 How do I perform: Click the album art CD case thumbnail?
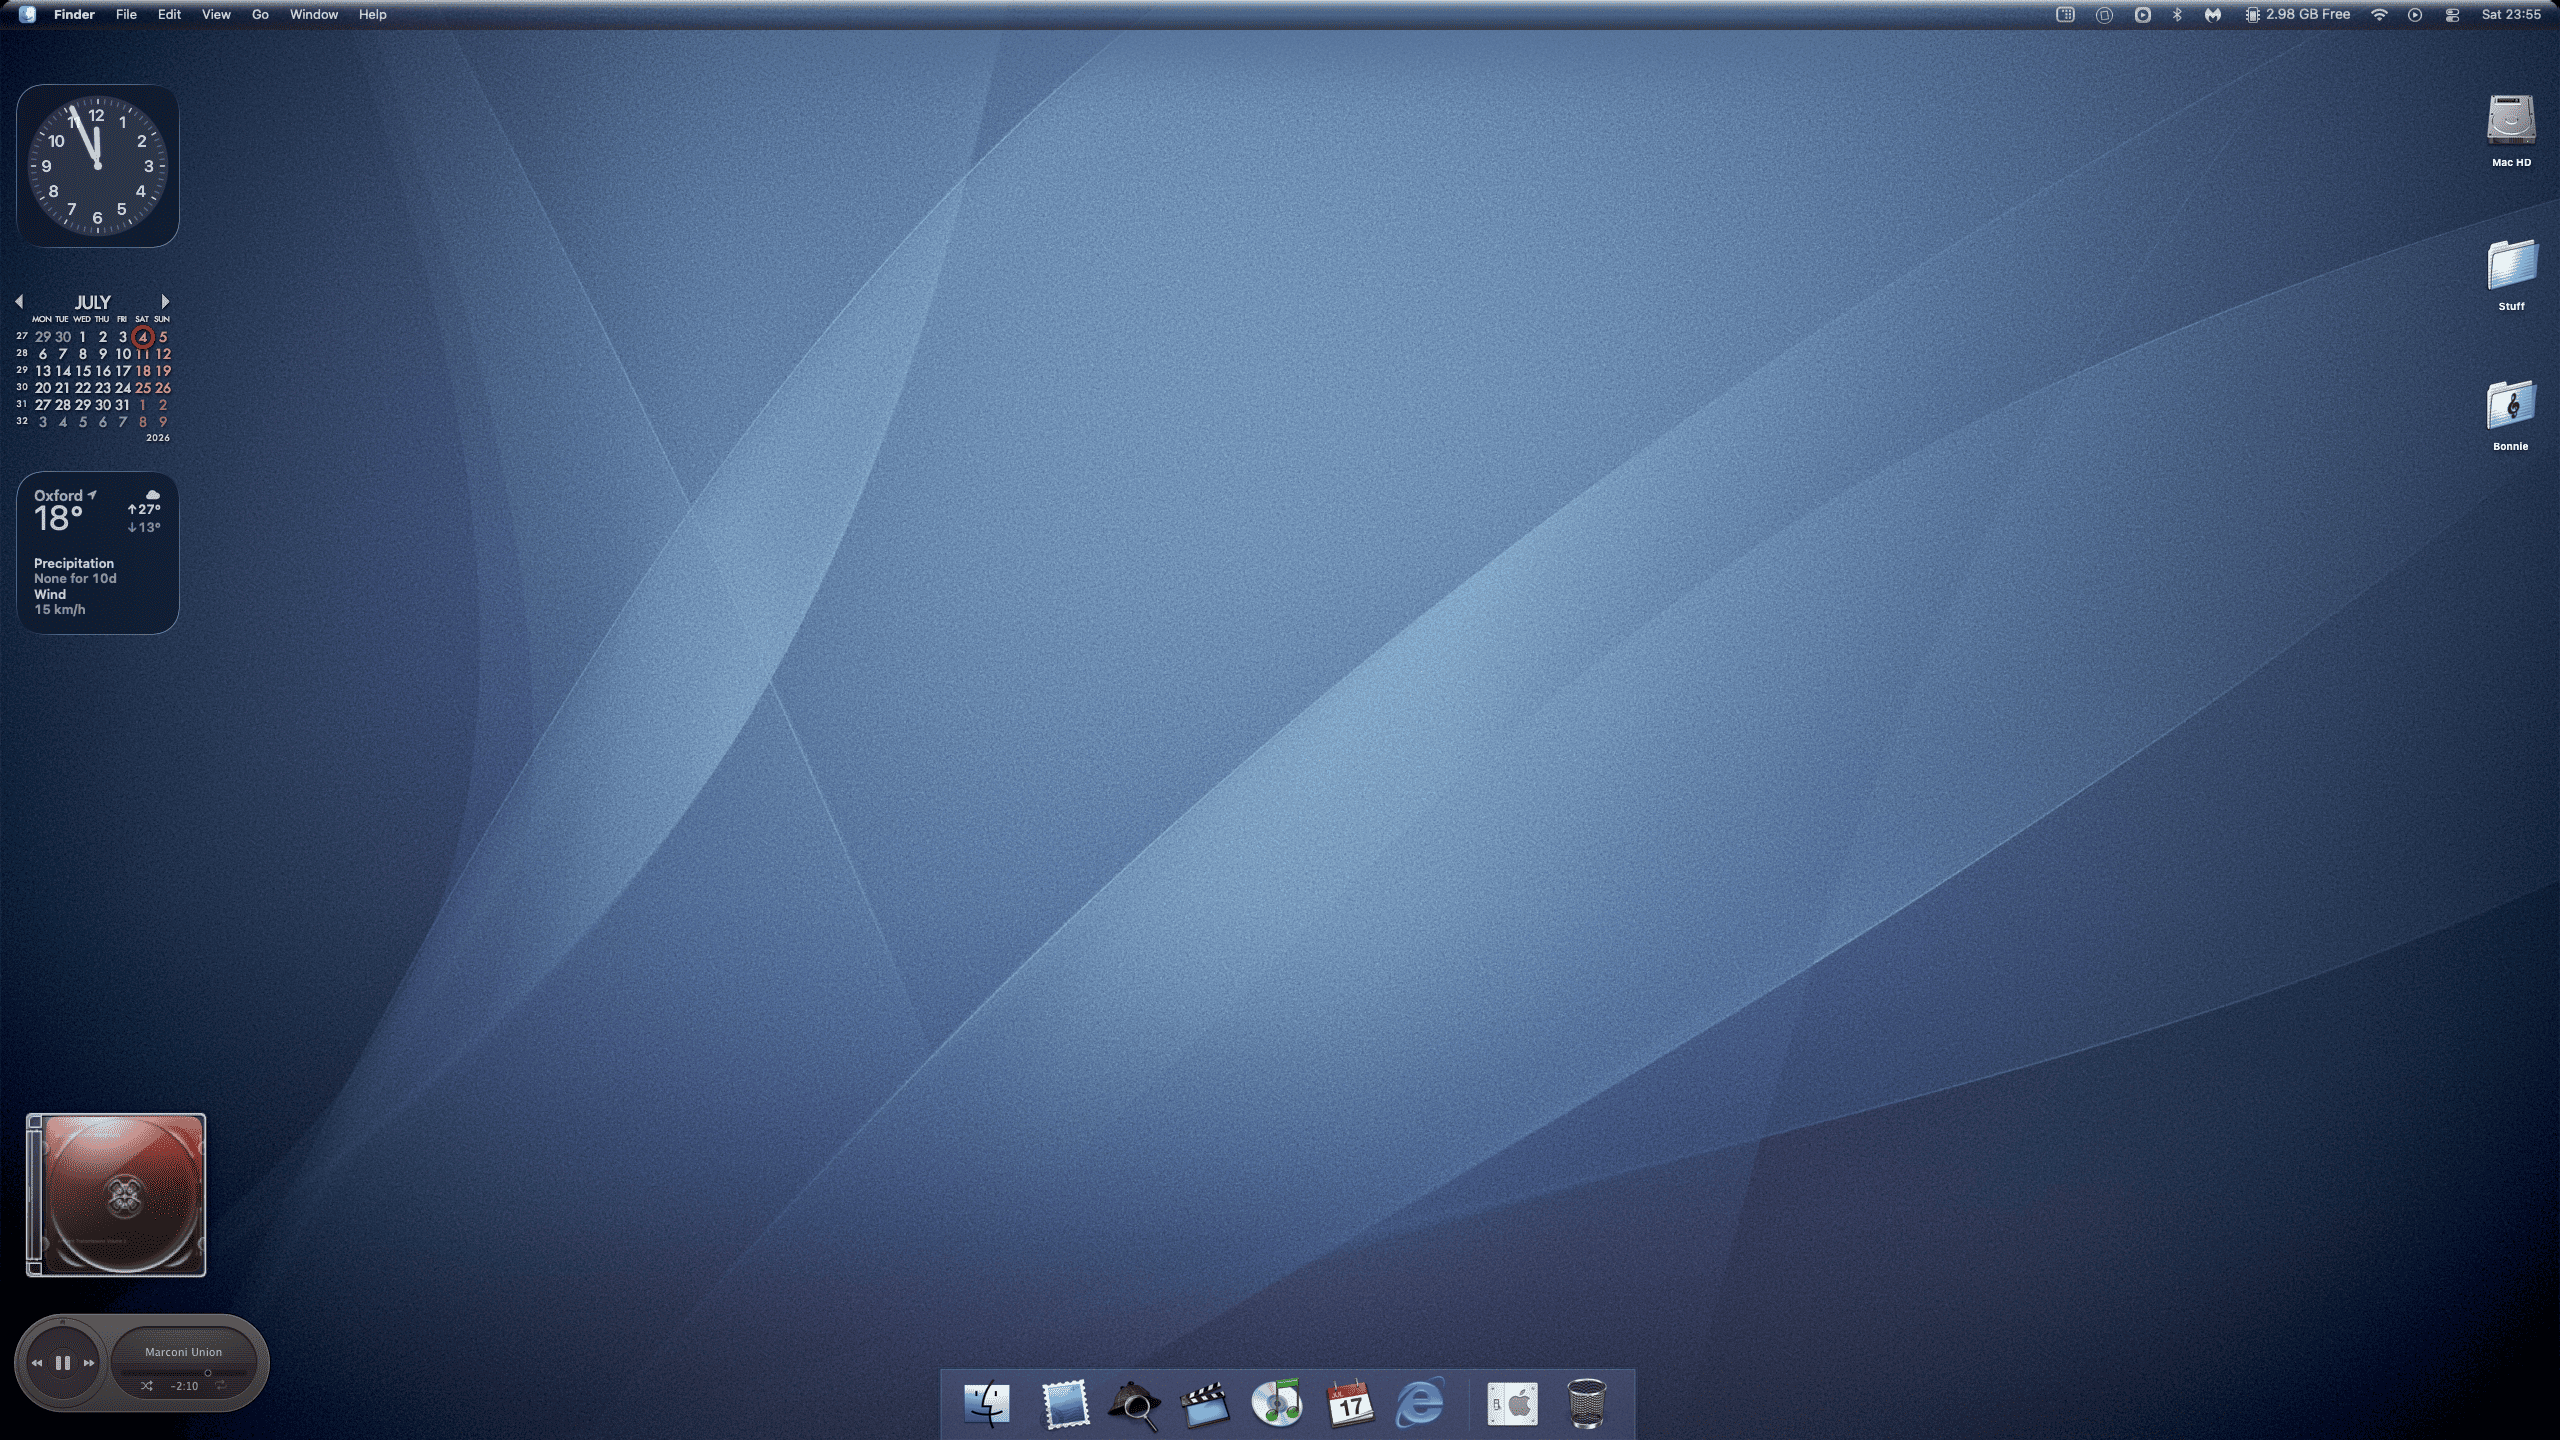tap(116, 1195)
